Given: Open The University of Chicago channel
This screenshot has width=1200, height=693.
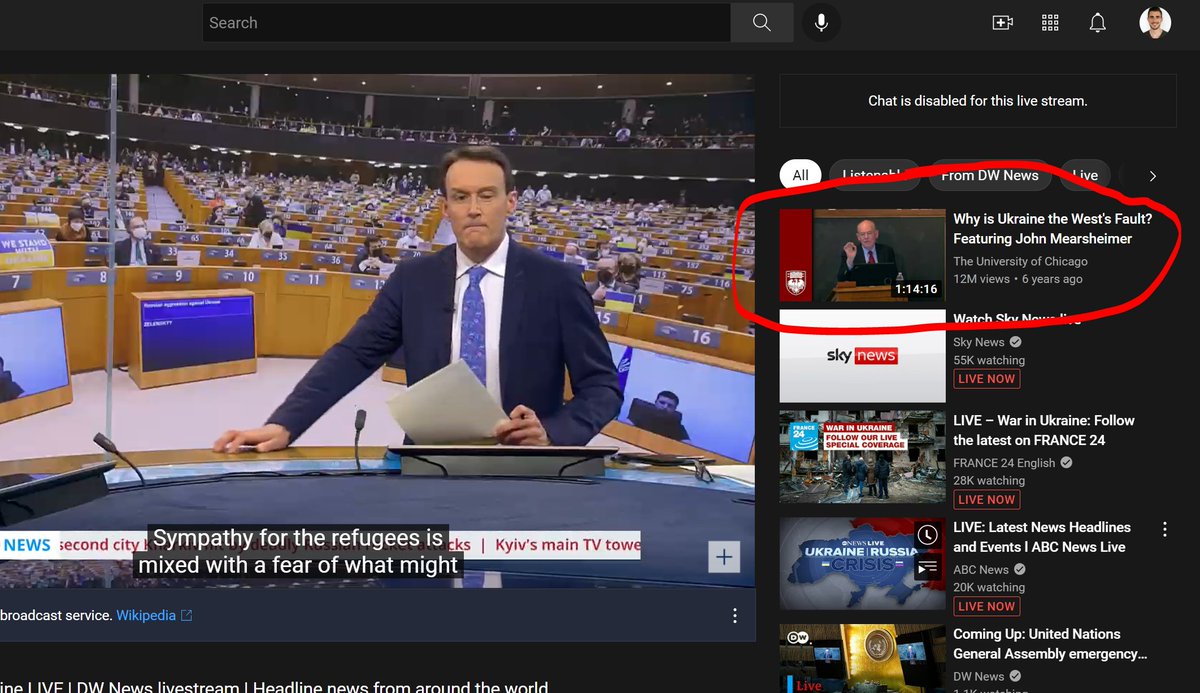Looking at the screenshot, I should pyautogui.click(x=1020, y=261).
